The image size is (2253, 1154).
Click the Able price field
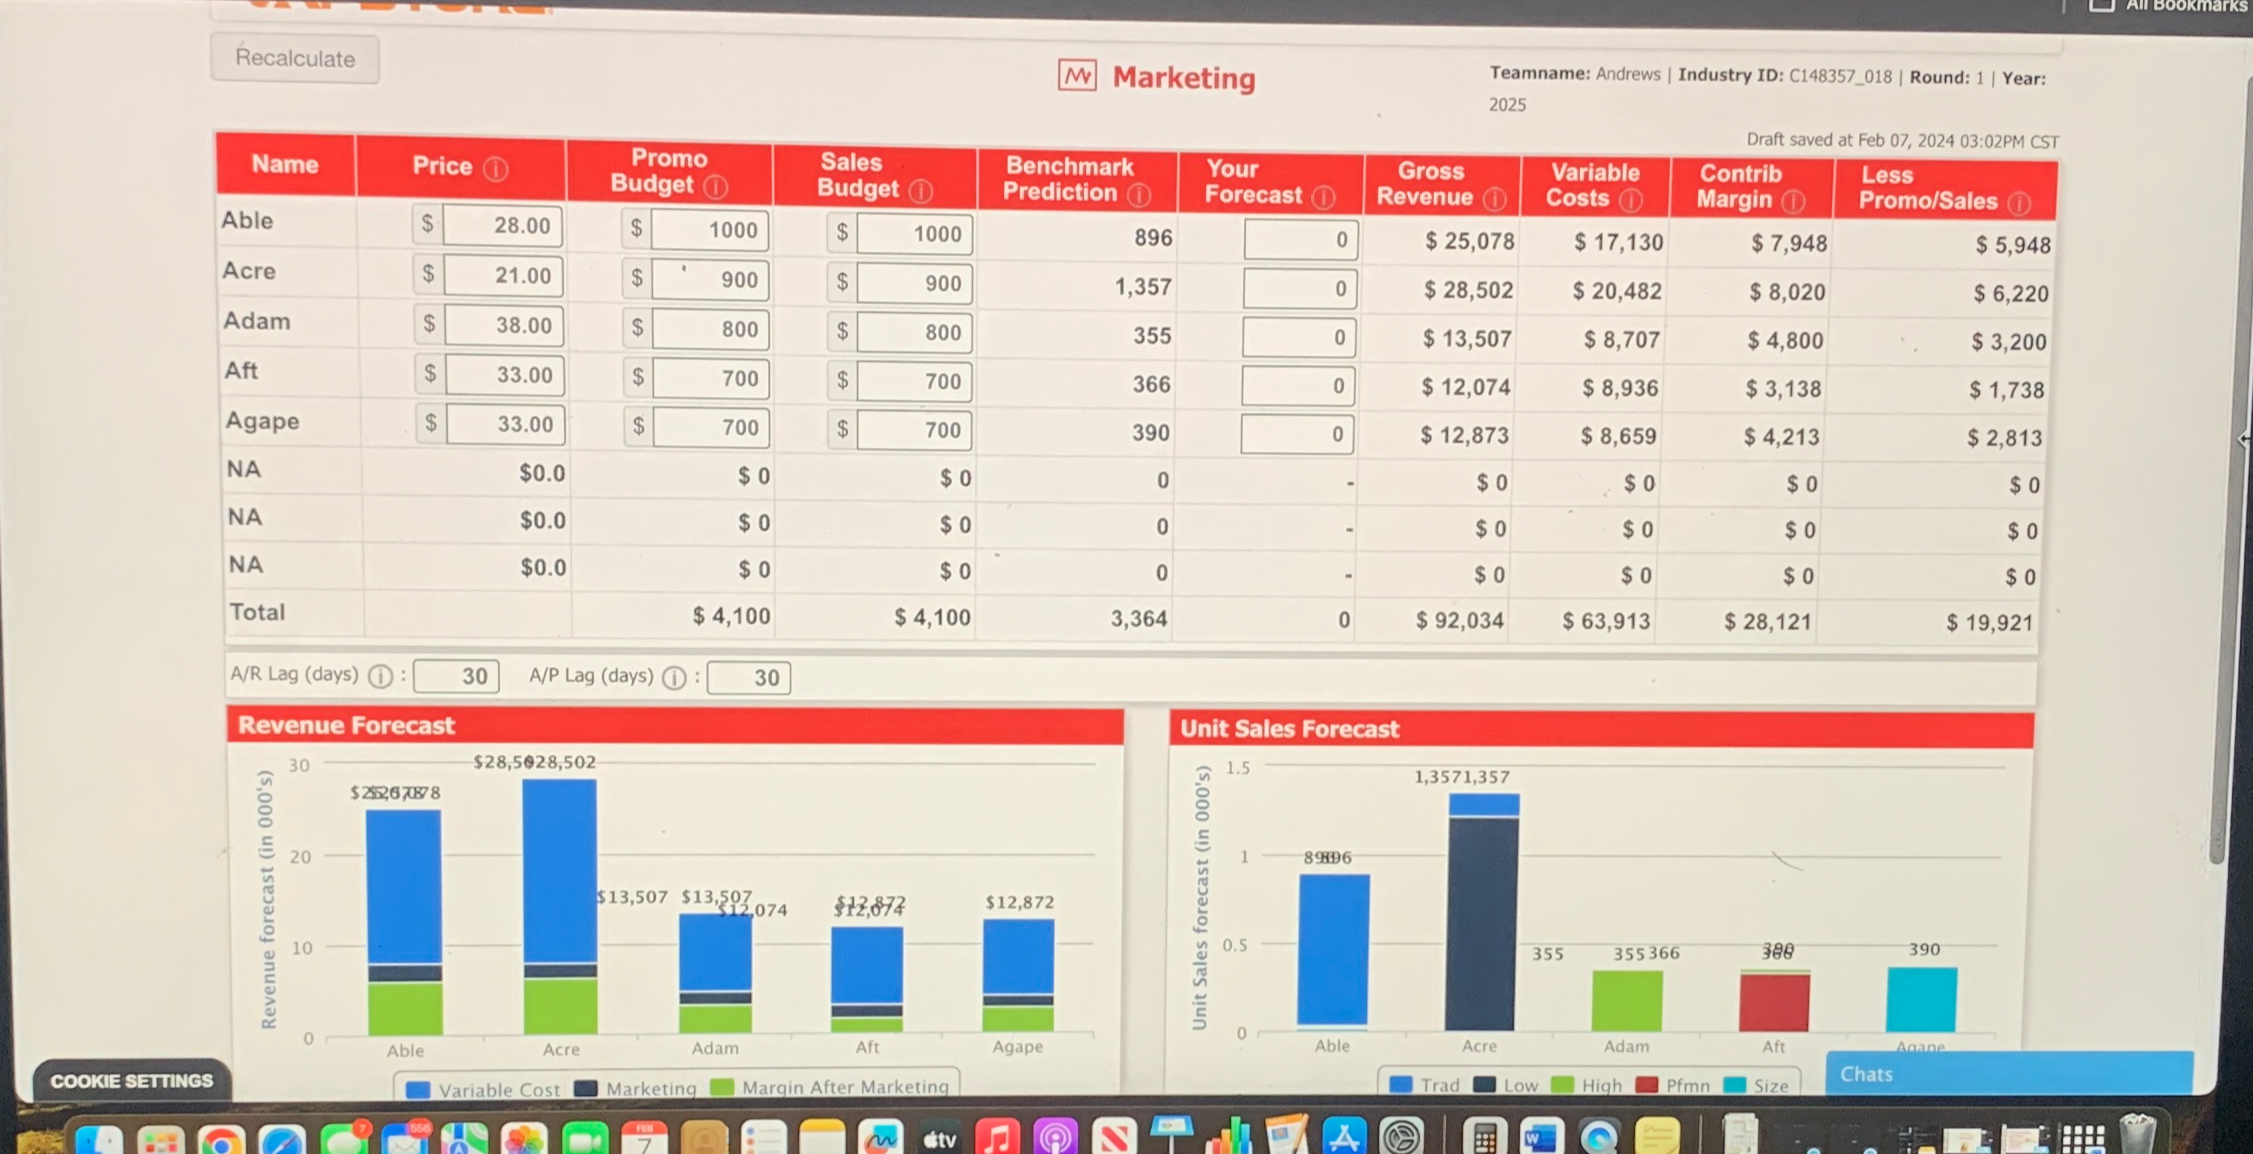point(502,225)
